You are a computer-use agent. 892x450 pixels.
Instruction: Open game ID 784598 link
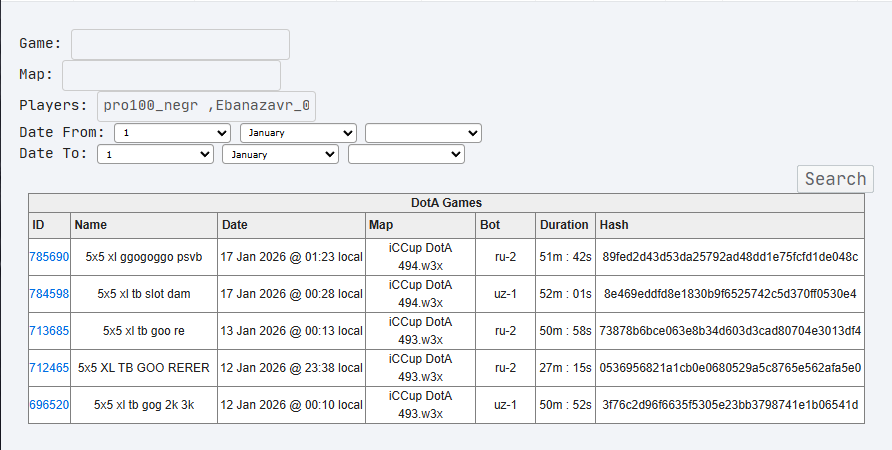point(49,294)
